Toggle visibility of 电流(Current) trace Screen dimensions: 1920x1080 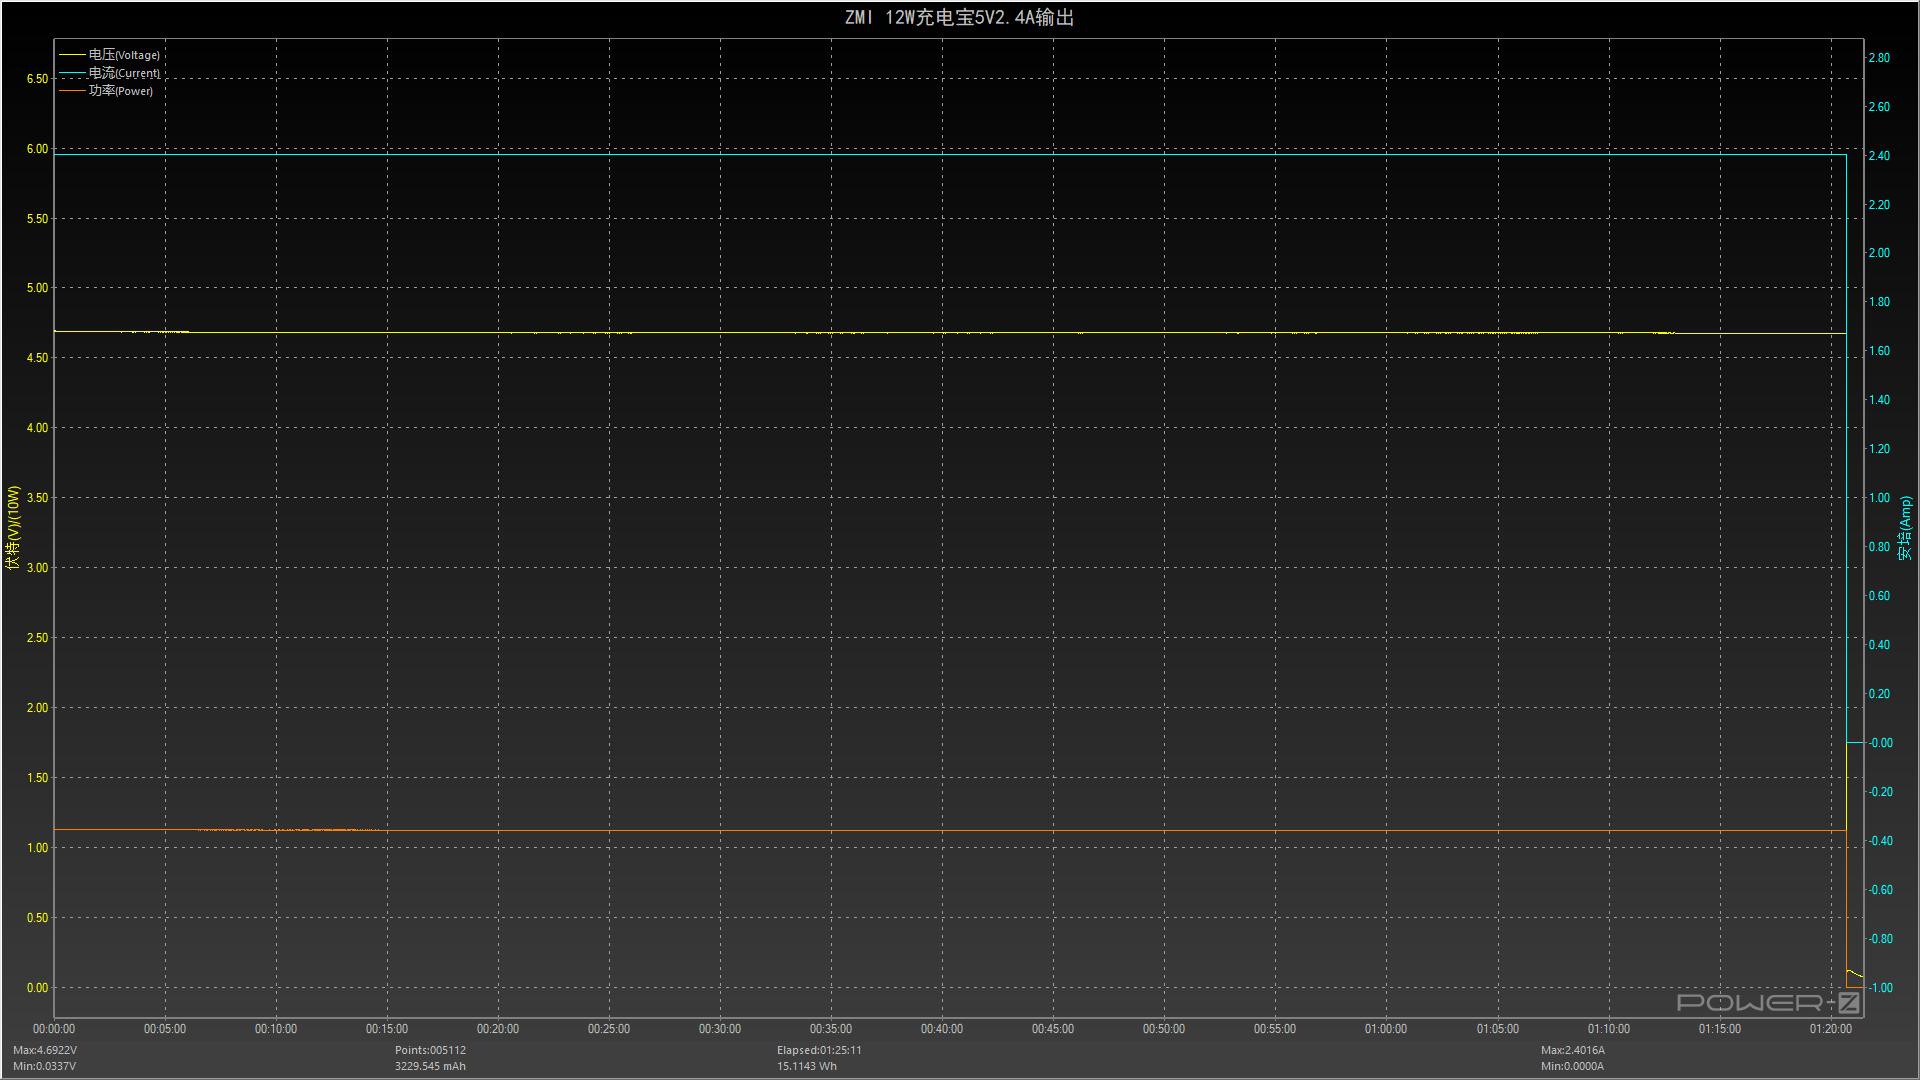point(122,73)
